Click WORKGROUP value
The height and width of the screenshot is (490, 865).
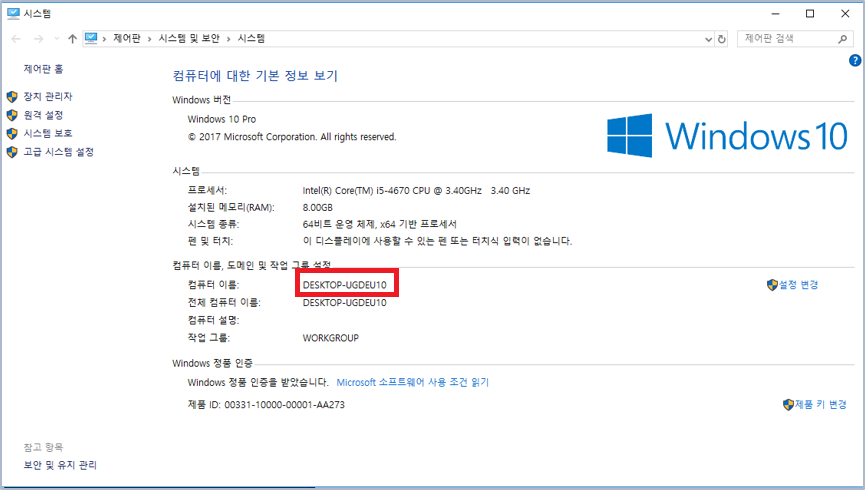click(330, 338)
